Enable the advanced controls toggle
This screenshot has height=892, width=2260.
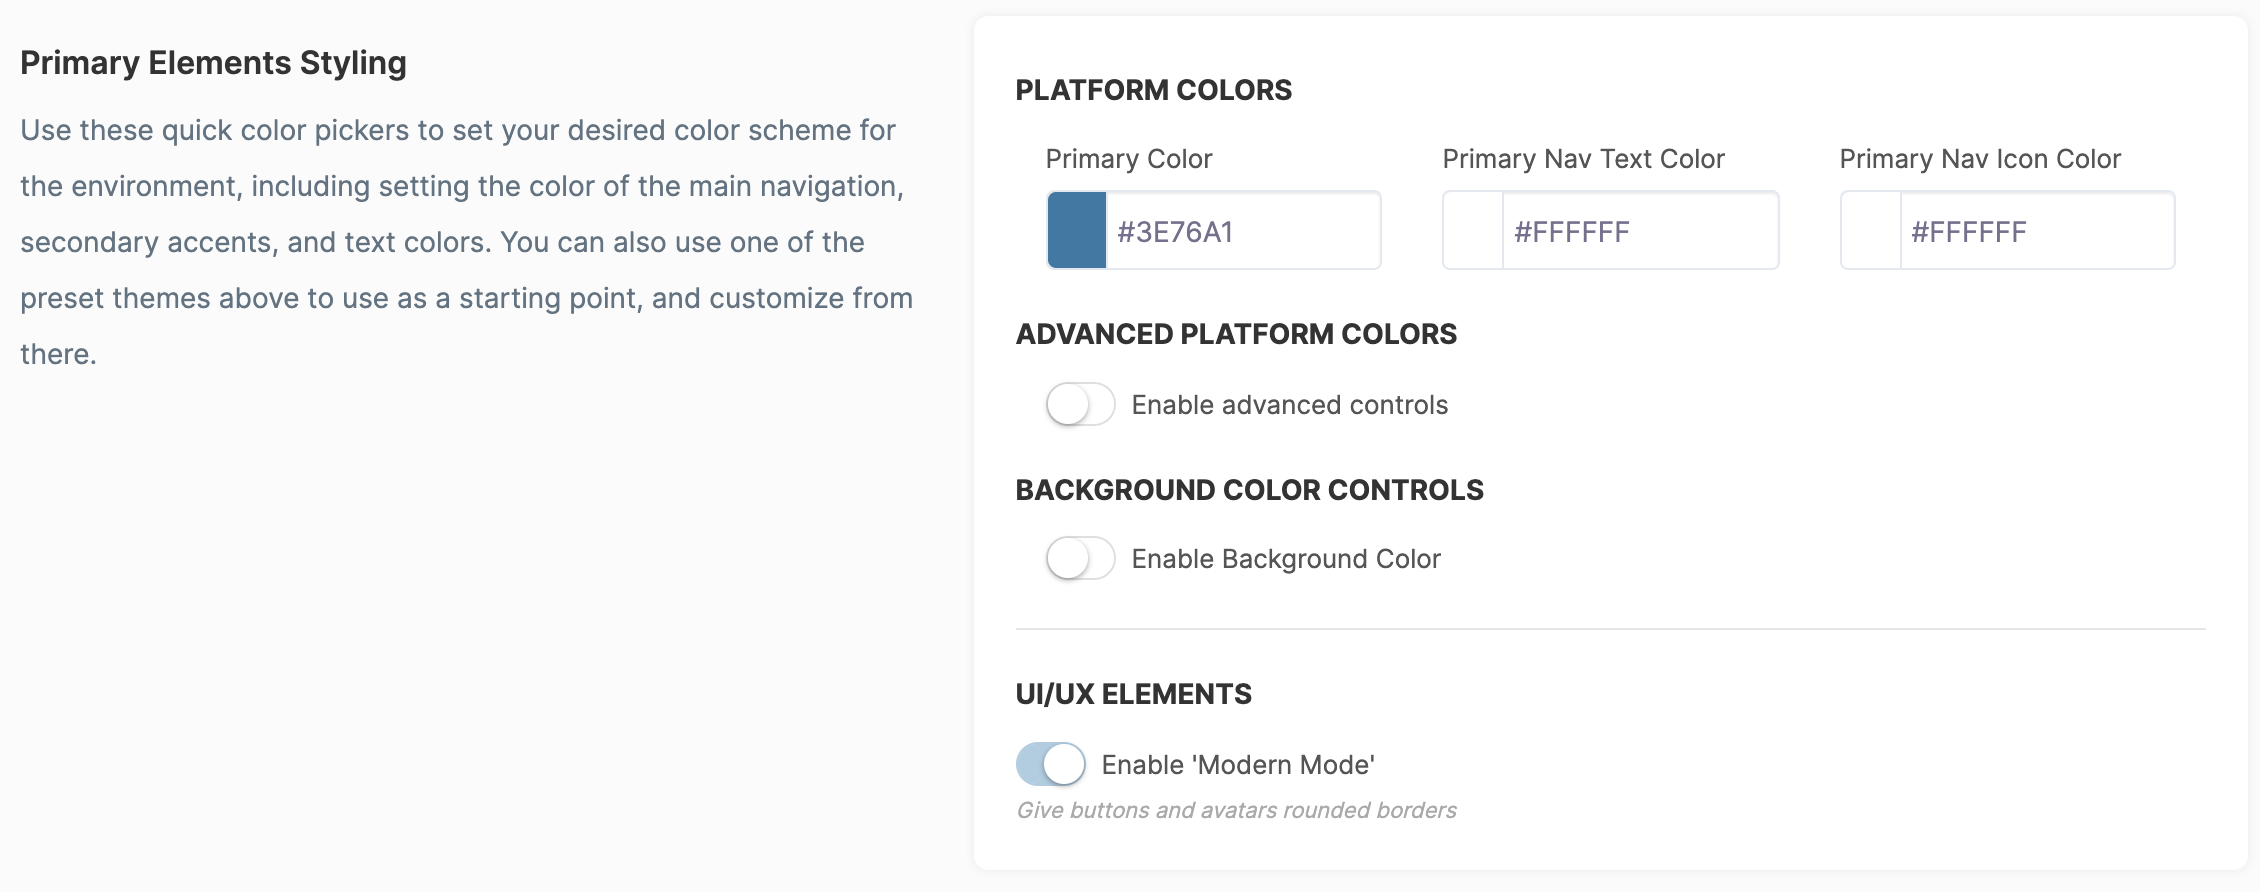(x=1080, y=405)
